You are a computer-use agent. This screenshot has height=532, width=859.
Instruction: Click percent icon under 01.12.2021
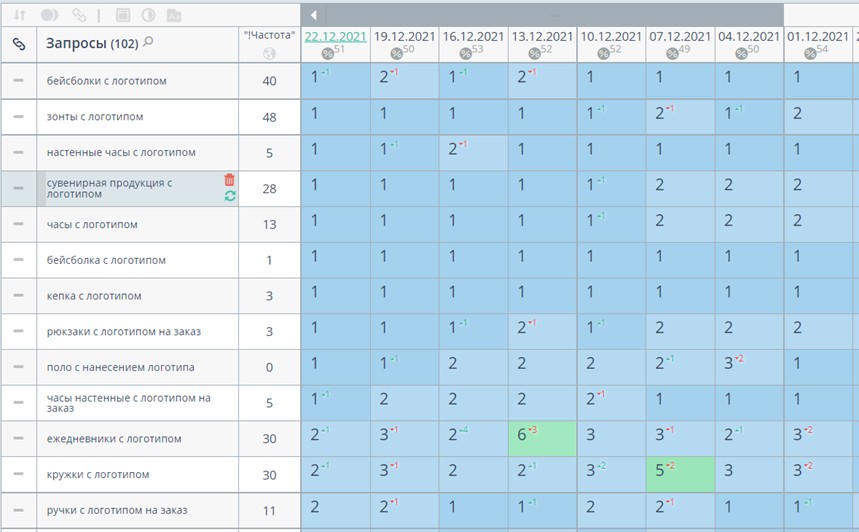pyautogui.click(x=810, y=53)
